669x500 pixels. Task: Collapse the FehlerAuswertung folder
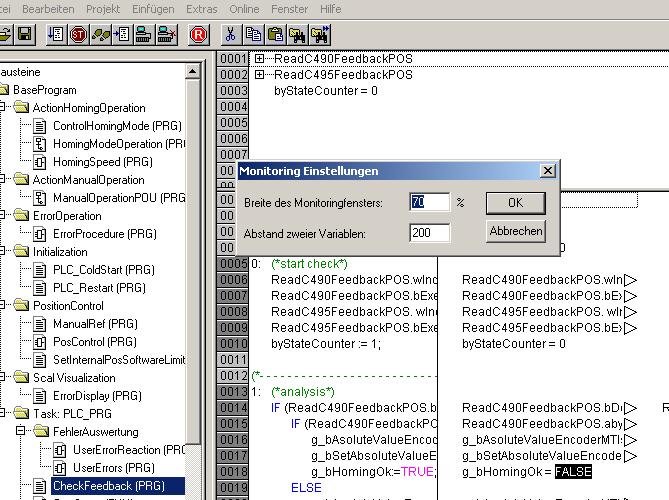(22, 432)
